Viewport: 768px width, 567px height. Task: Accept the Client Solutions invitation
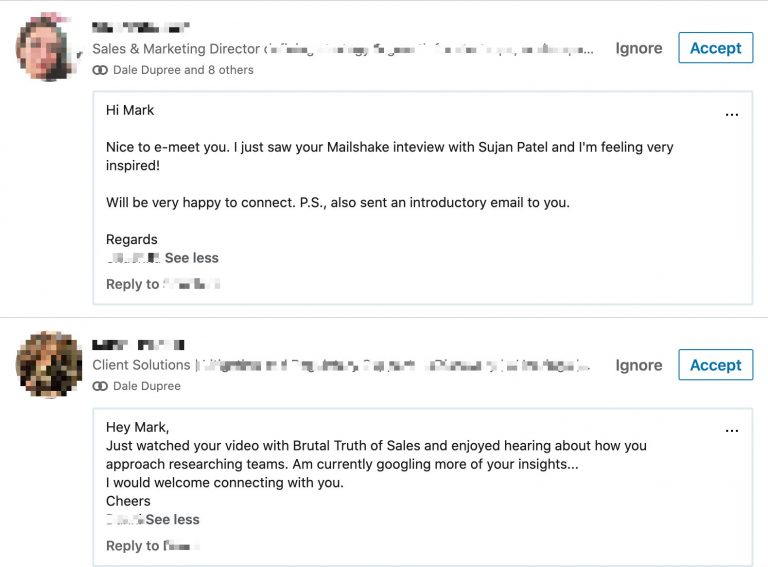tap(716, 365)
